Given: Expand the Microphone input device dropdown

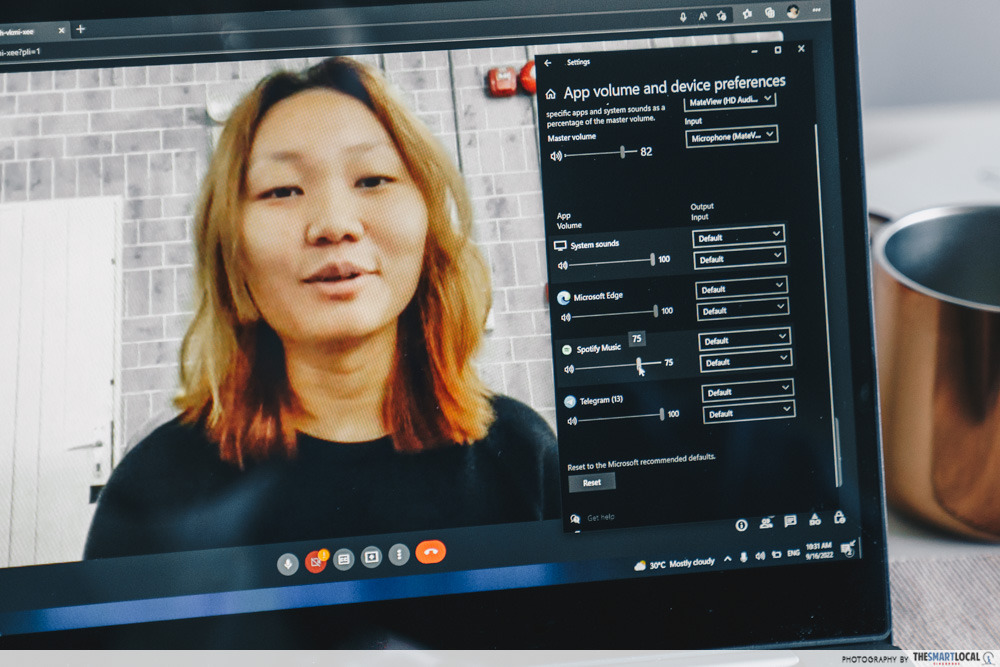Looking at the screenshot, I should coord(732,135).
